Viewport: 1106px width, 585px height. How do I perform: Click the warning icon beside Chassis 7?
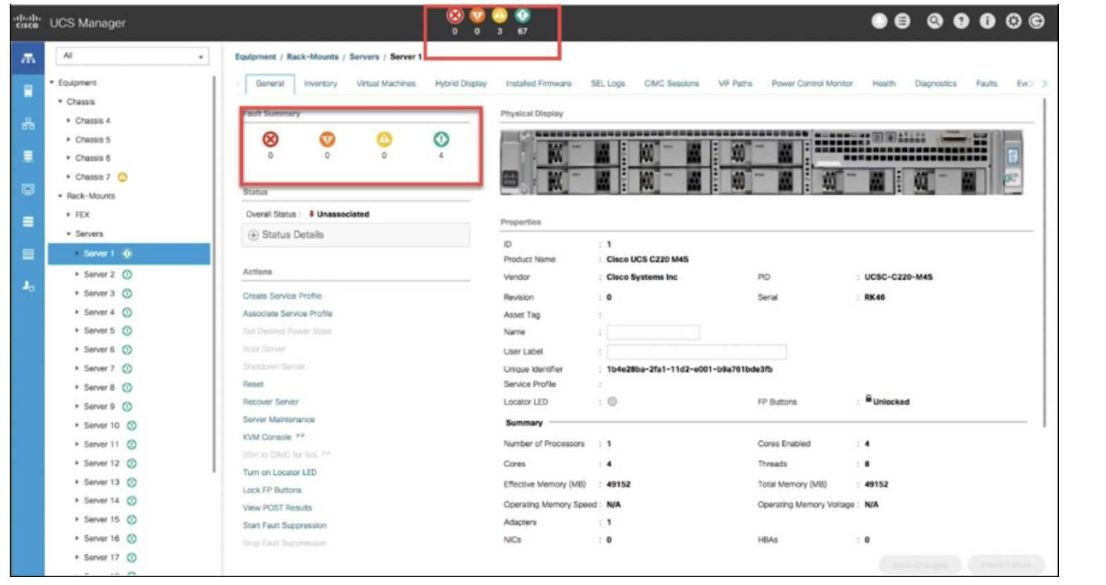click(x=122, y=177)
